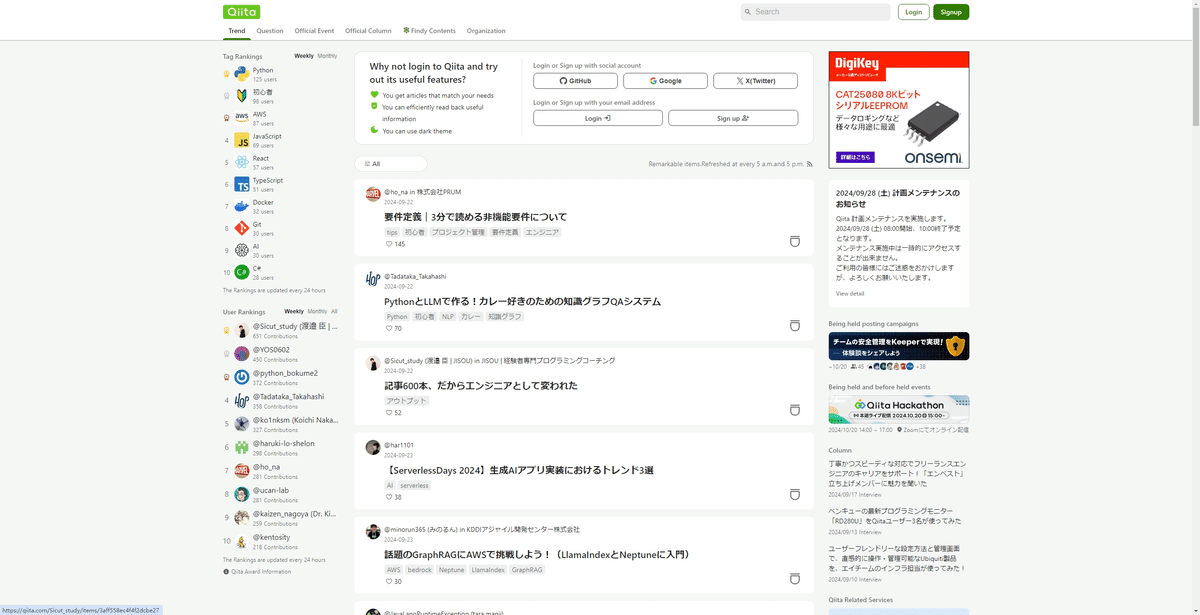
Task: Stock the GraphRAG article with bookmark icon
Action: (x=795, y=579)
